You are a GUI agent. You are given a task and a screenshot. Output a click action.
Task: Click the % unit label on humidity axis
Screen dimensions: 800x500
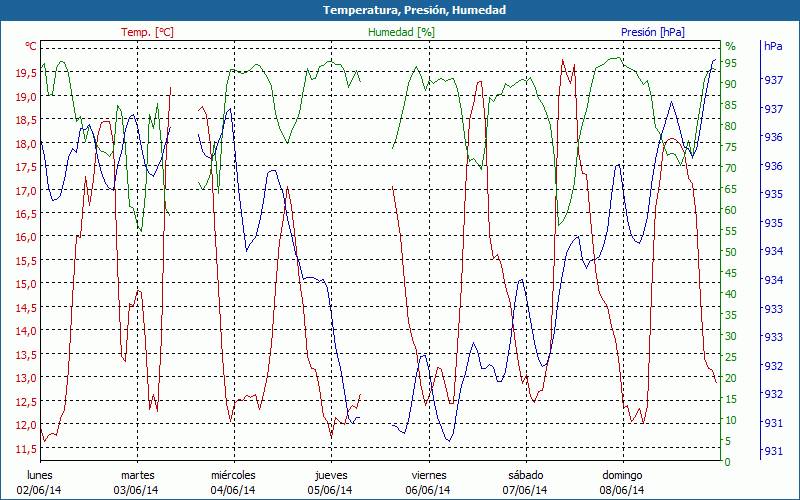730,46
